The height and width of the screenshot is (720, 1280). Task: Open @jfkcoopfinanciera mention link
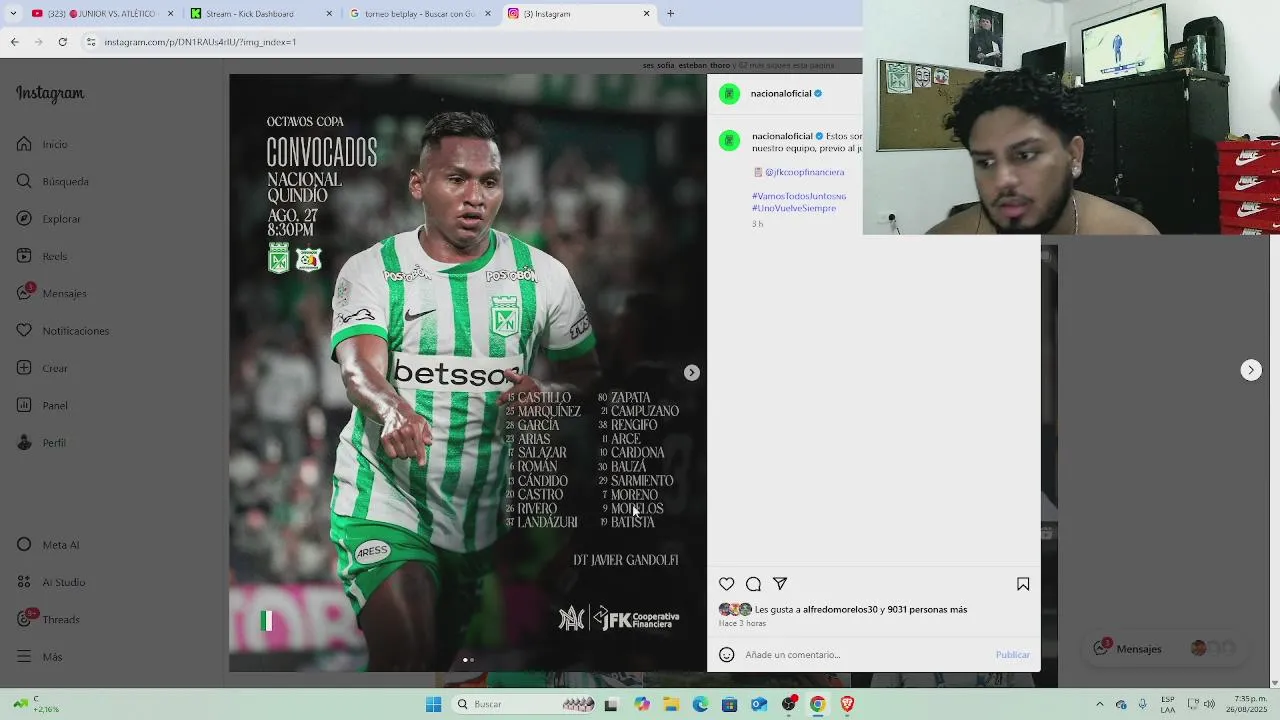point(805,172)
